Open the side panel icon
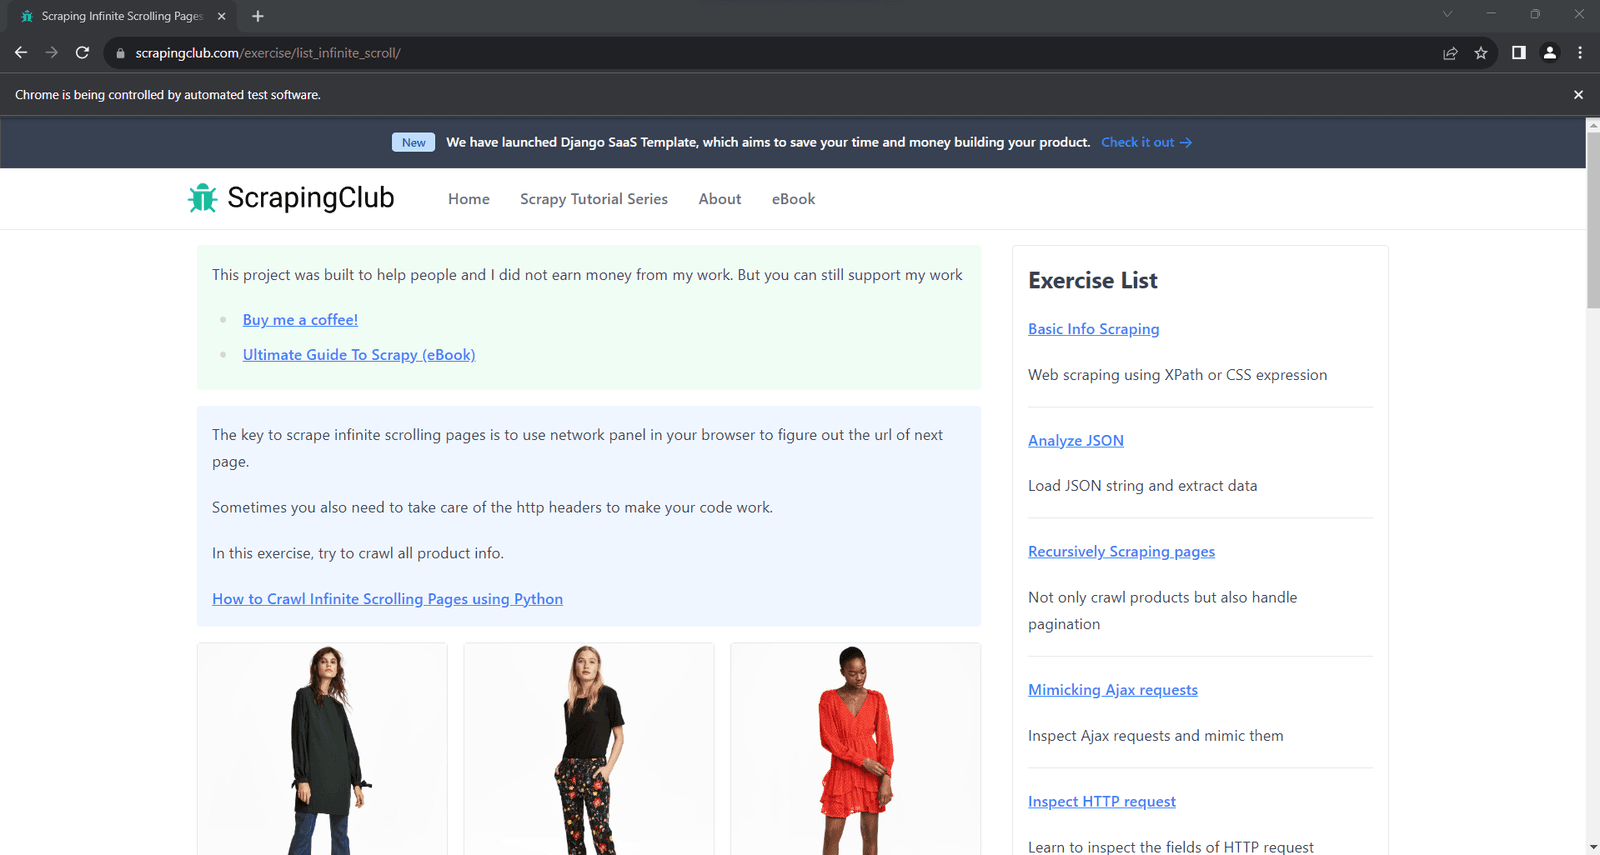 pyautogui.click(x=1518, y=53)
